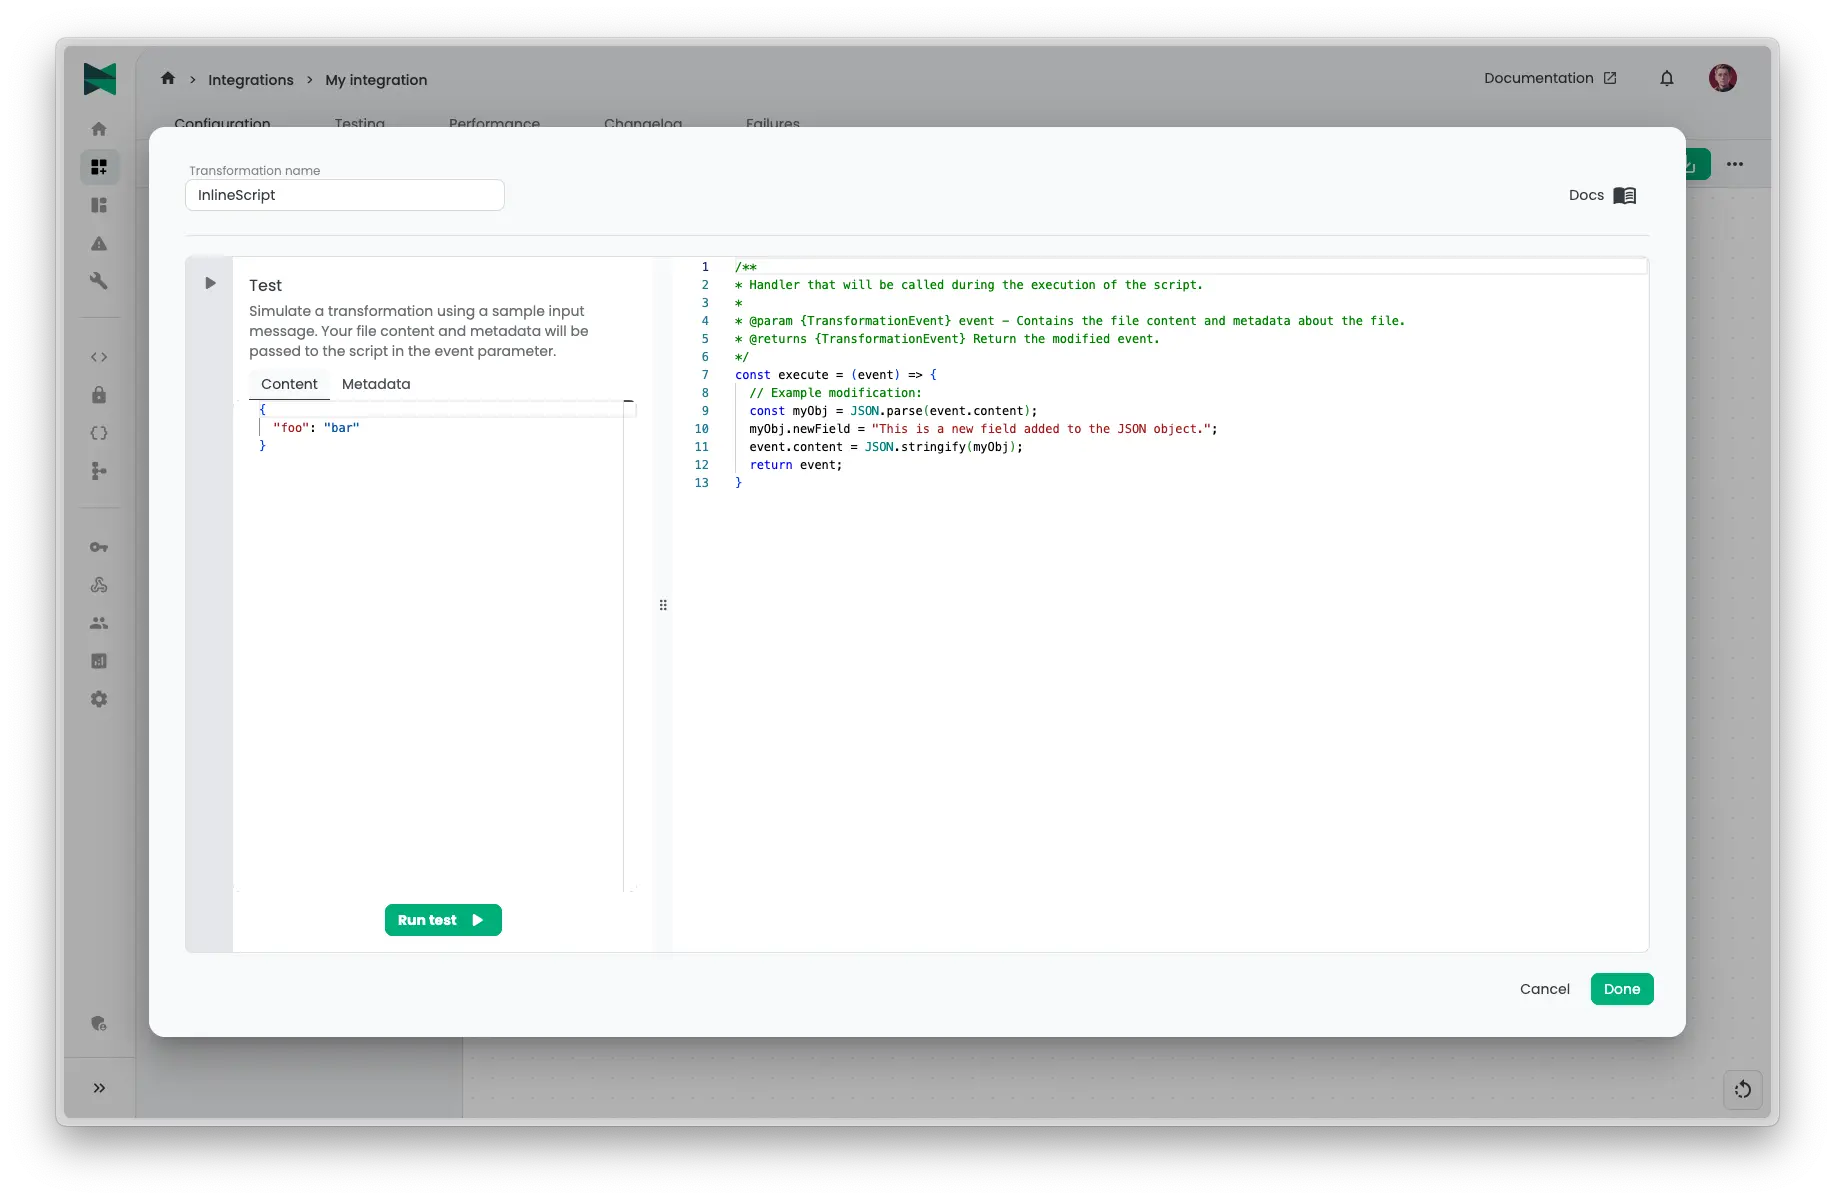Open the Documentation external link

(x=1549, y=78)
